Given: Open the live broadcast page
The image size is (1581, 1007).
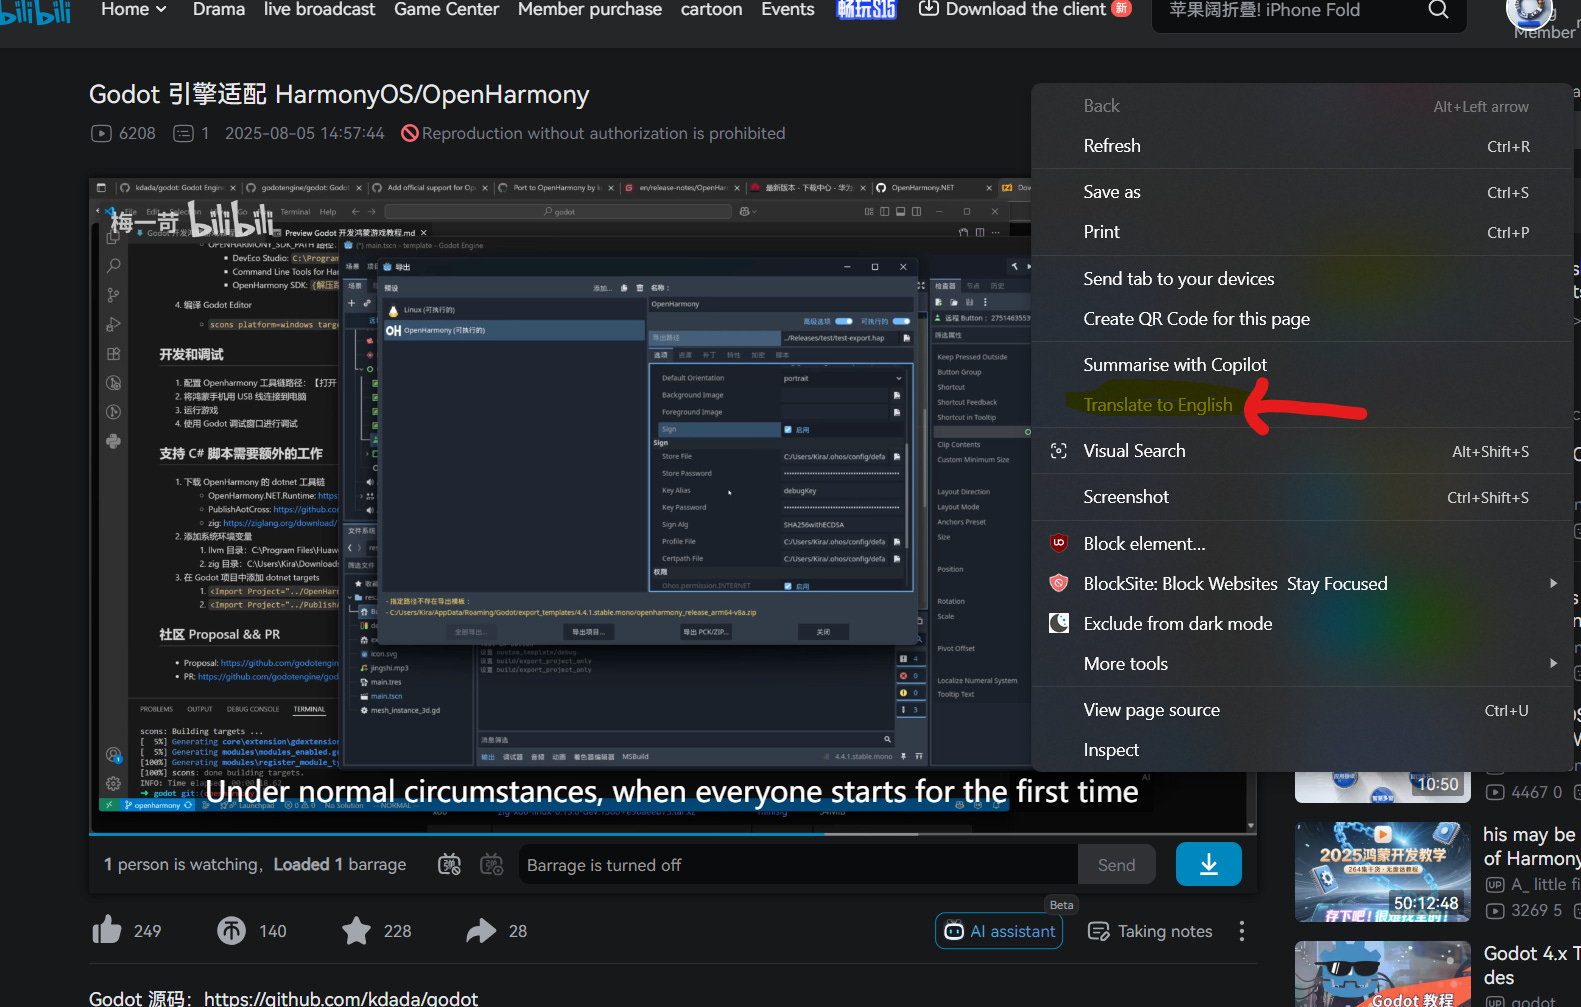Looking at the screenshot, I should tap(319, 9).
